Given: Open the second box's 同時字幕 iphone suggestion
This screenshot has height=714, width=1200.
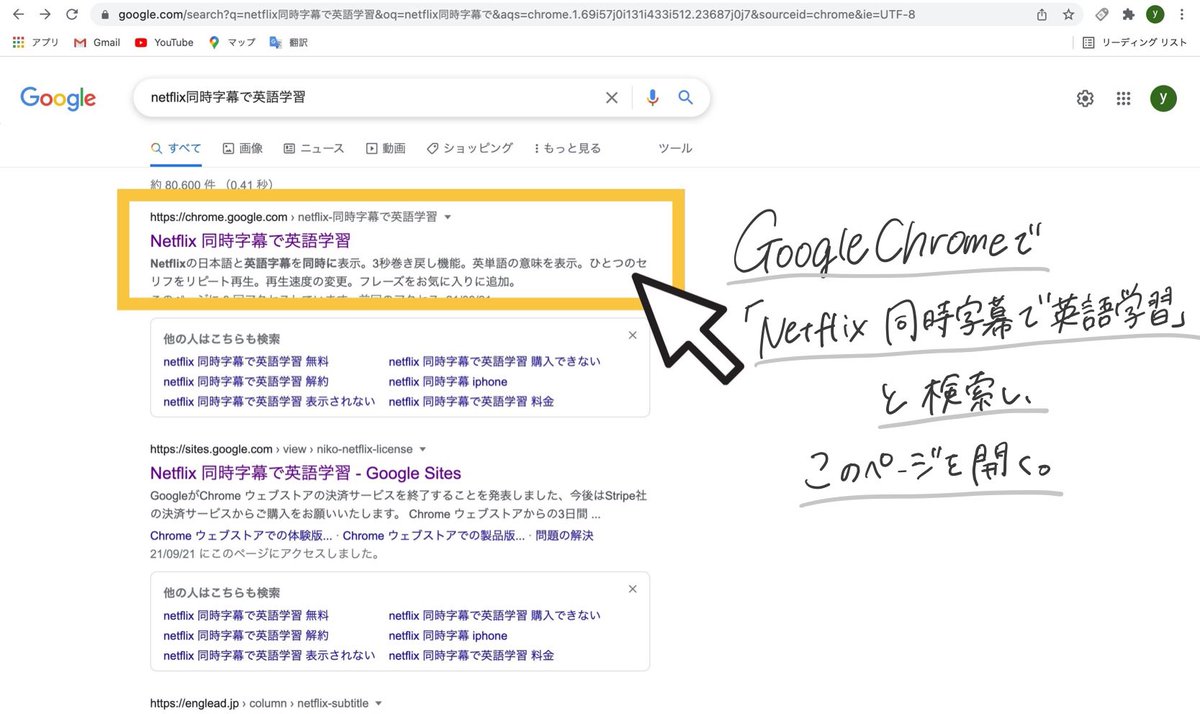Looking at the screenshot, I should click(x=448, y=635).
